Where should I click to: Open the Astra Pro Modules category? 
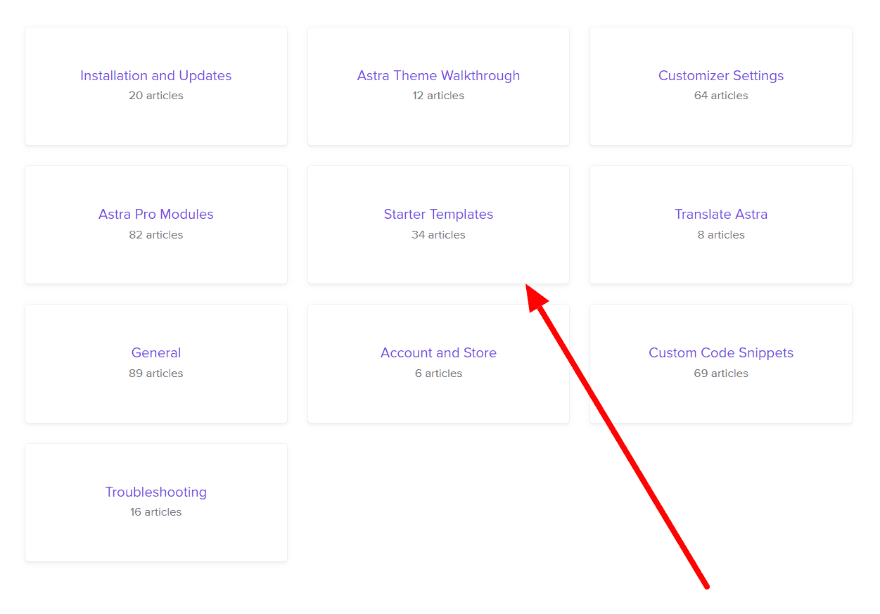click(x=156, y=214)
